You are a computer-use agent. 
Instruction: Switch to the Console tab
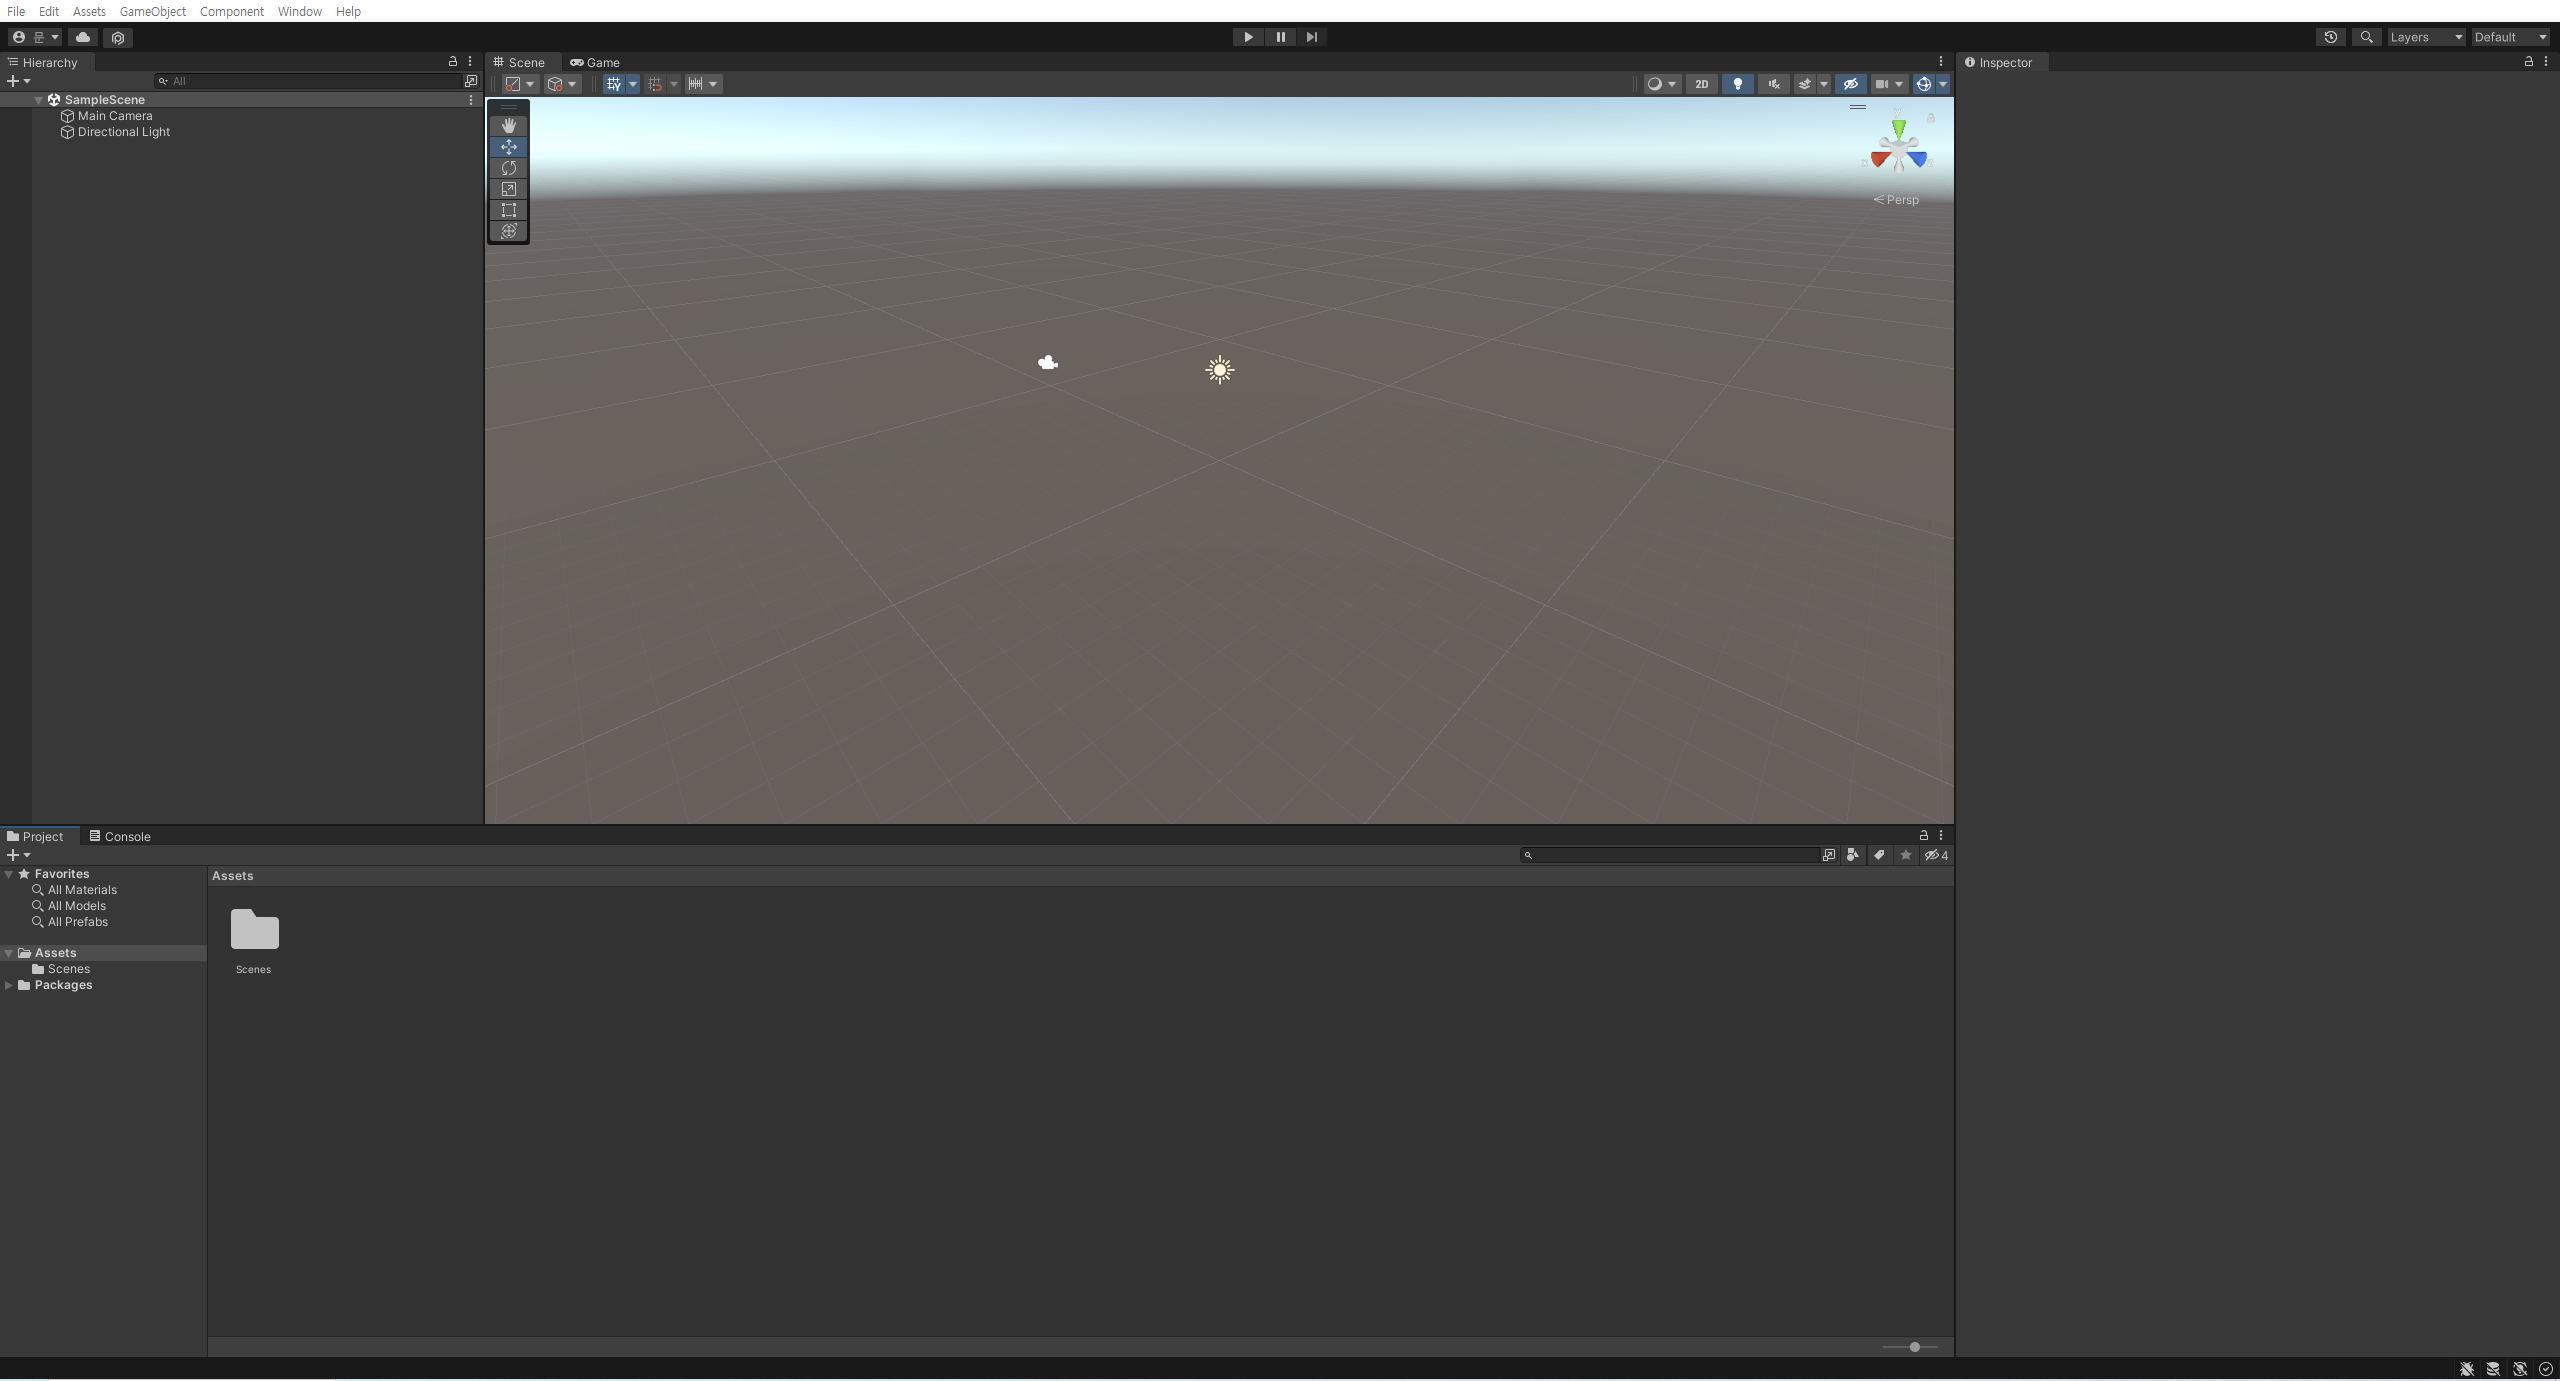[120, 836]
